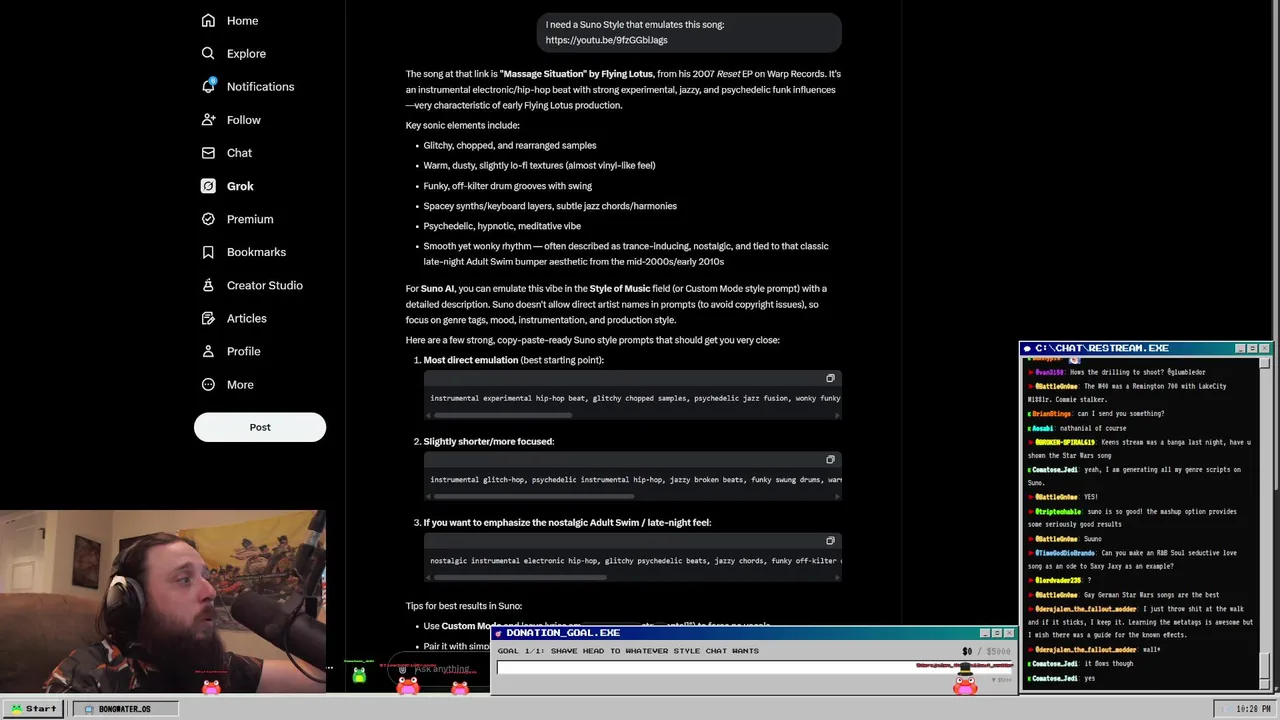Click the Notifications bell icon
The width and height of the screenshot is (1280, 720).
coord(208,86)
